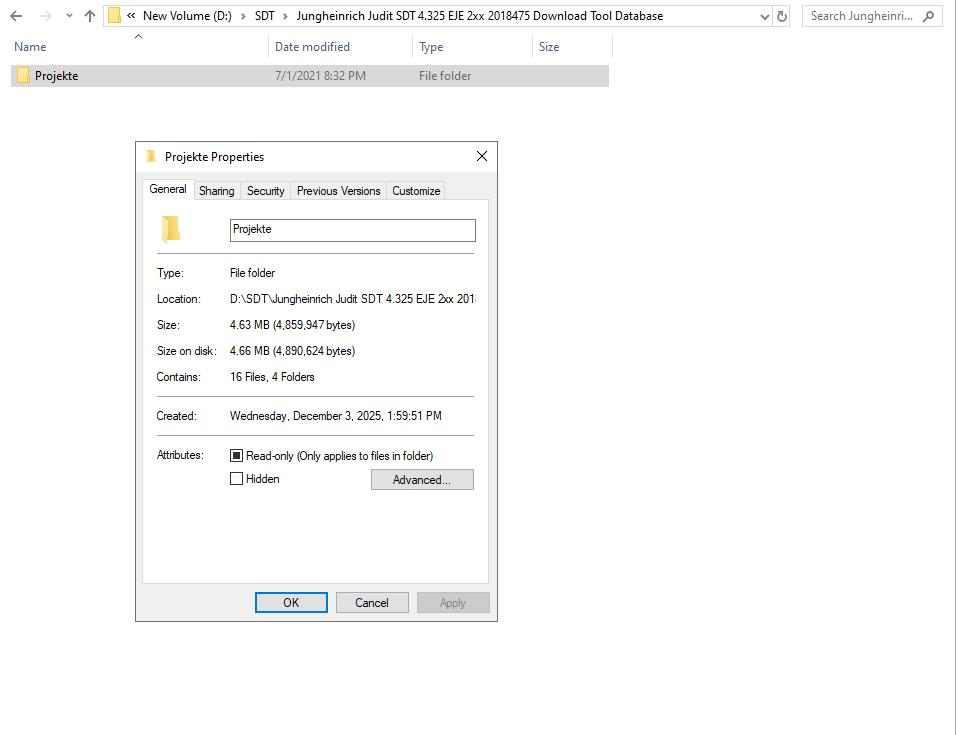Go back with the left arrow icon

[16, 16]
